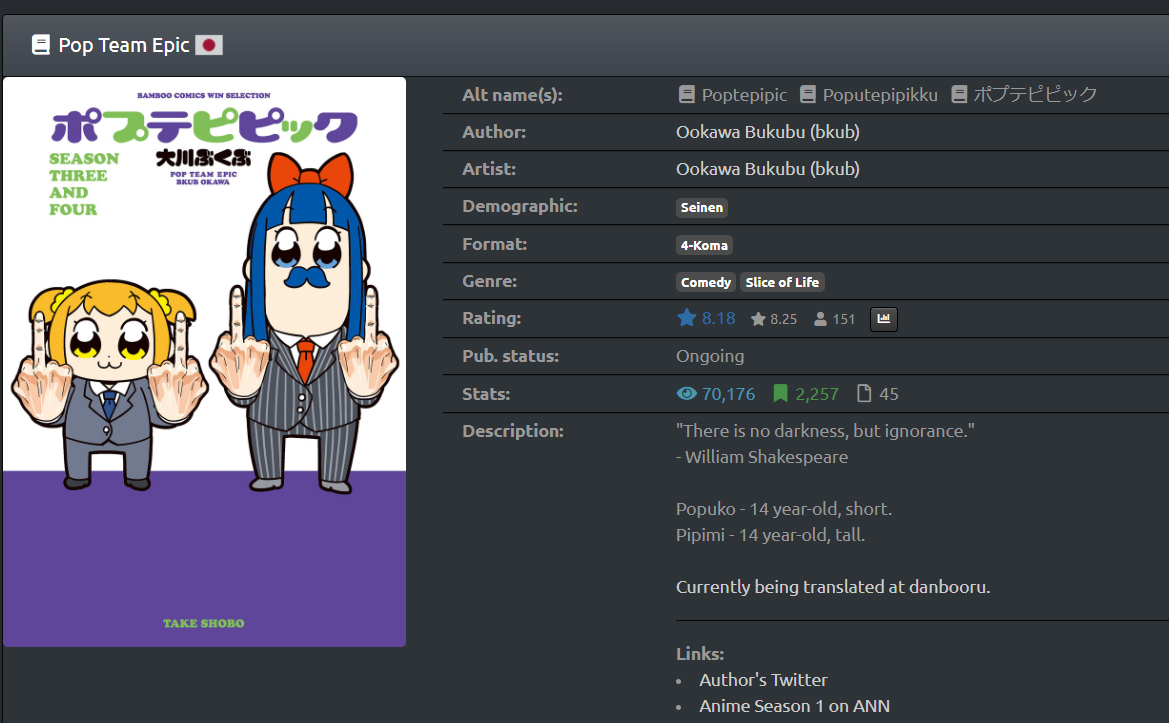The image size is (1169, 723).
Task: Click the "Demographic:" row label
Action: click(520, 206)
